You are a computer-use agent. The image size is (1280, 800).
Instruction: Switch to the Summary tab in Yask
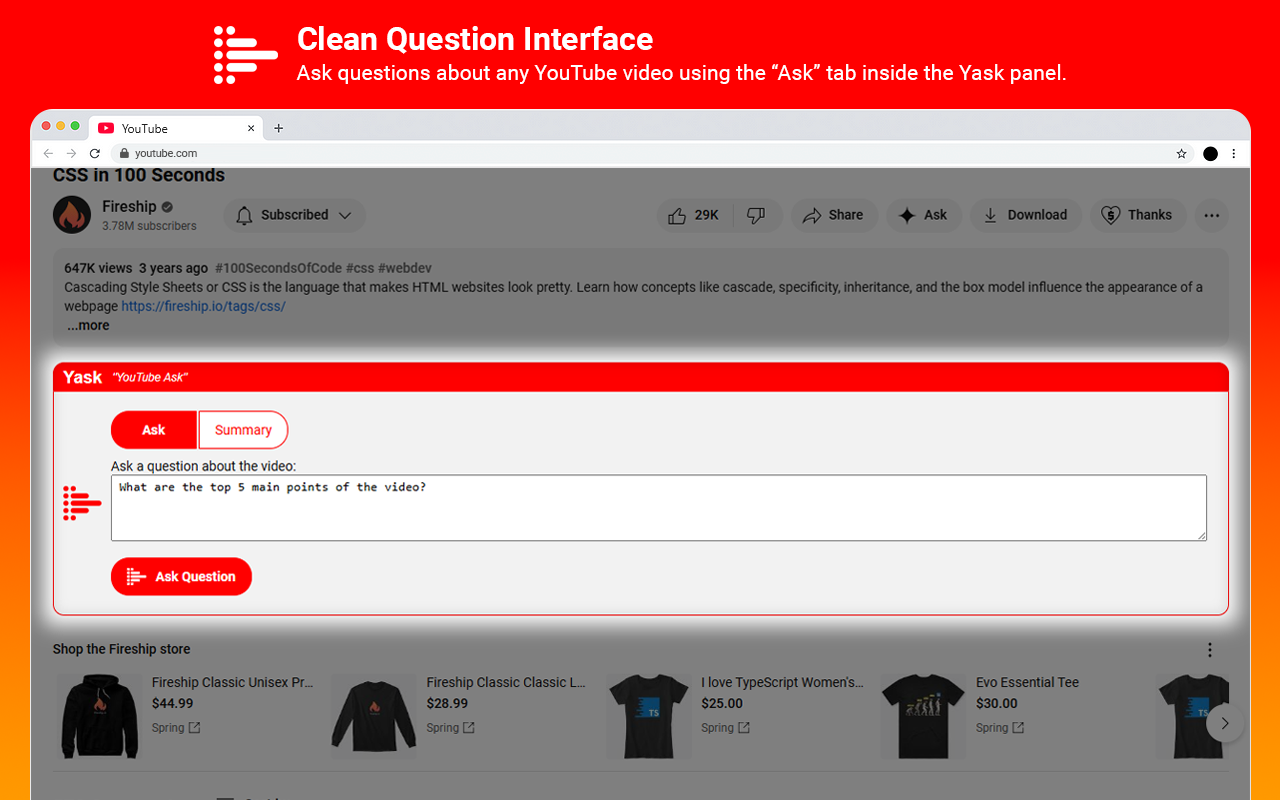tap(243, 430)
